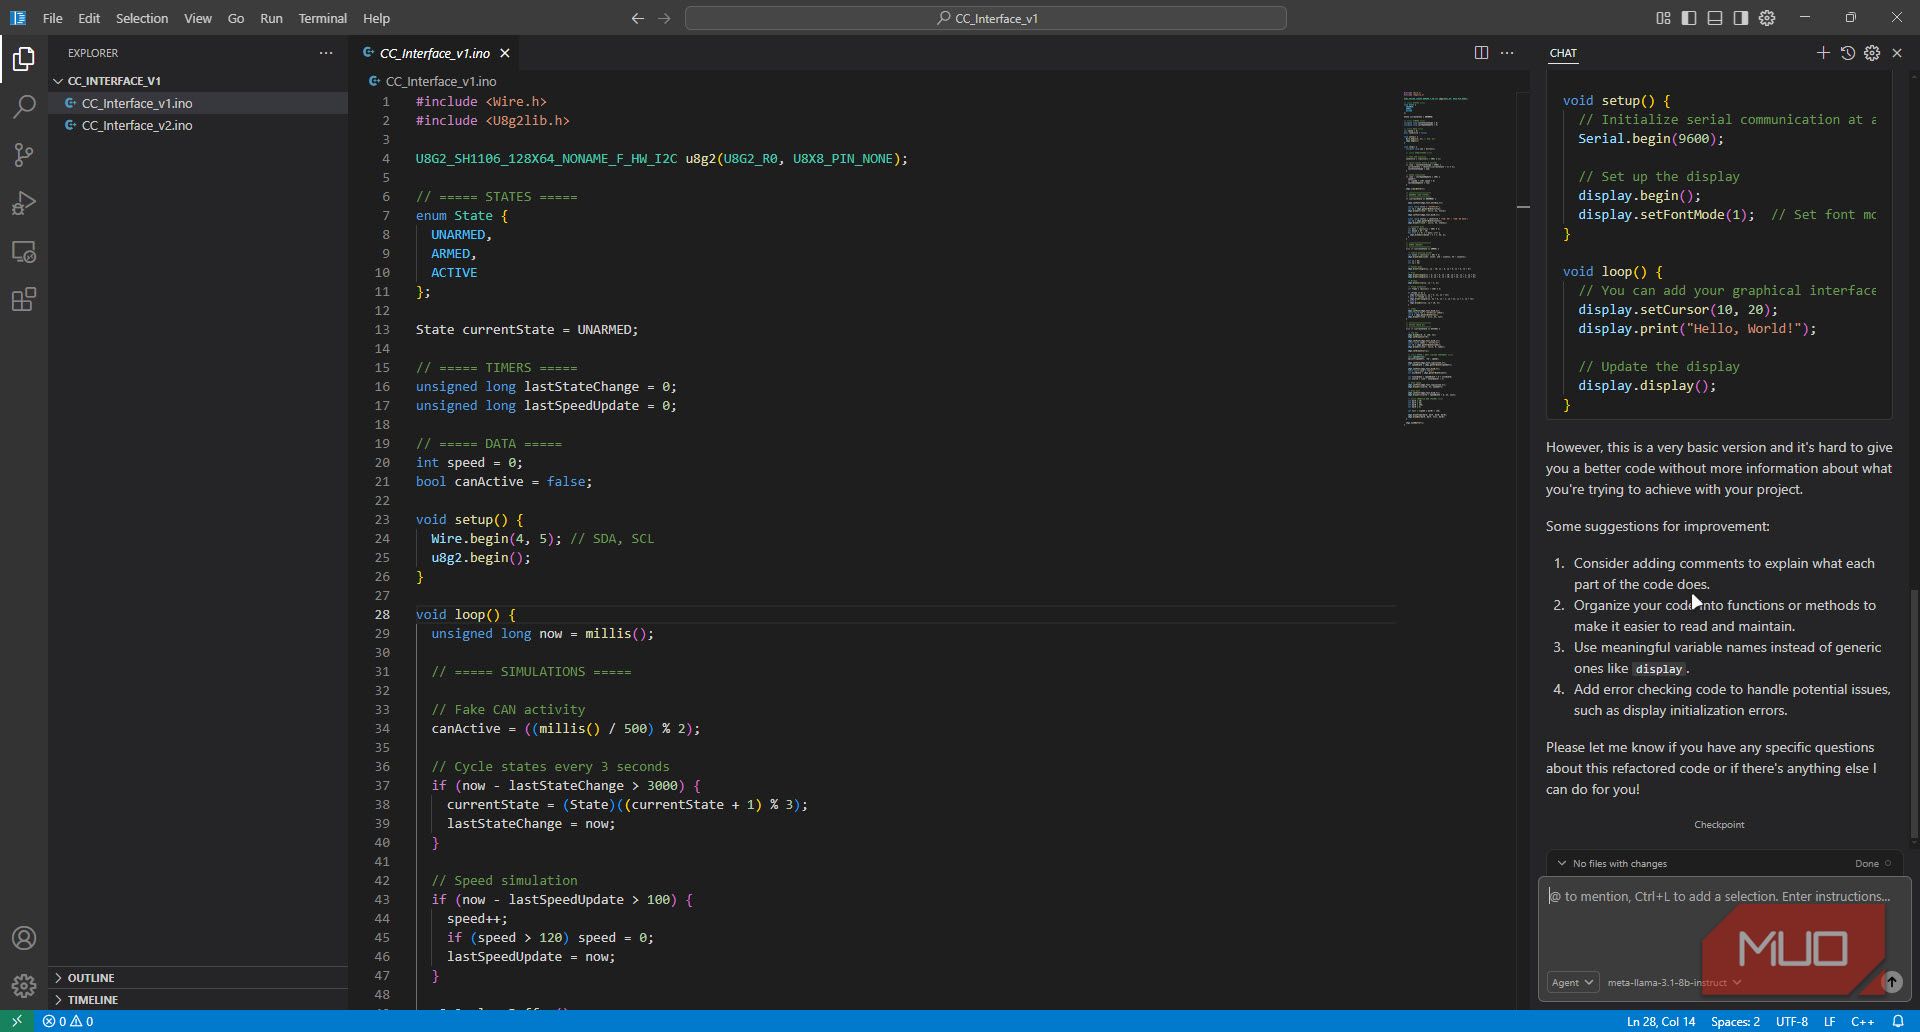Open the File menu

pyautogui.click(x=53, y=18)
